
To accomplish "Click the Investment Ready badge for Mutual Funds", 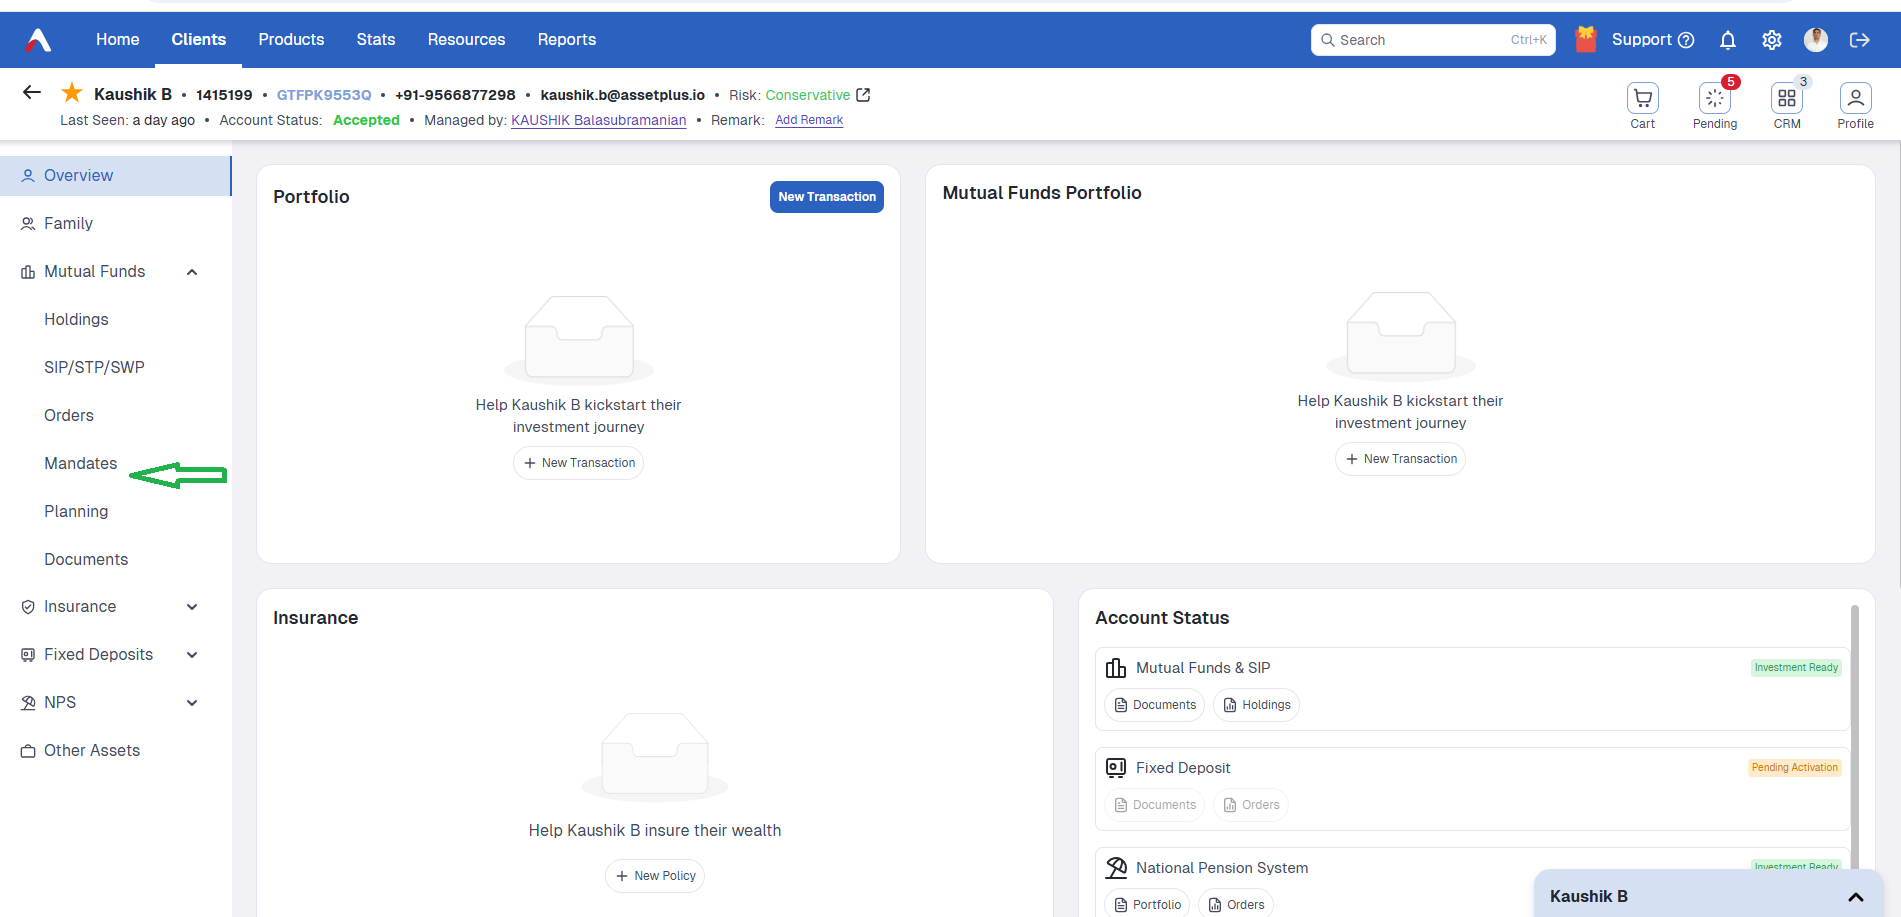I will coord(1796,668).
